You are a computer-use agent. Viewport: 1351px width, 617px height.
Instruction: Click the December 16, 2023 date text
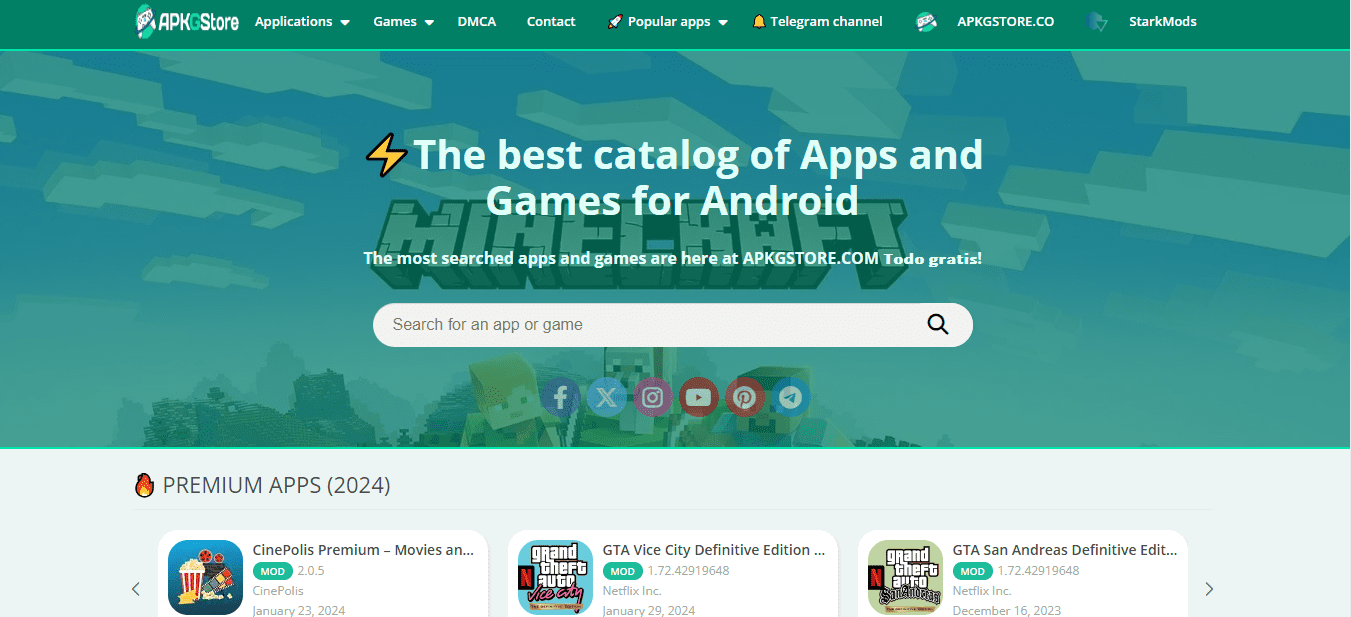coord(1007,610)
